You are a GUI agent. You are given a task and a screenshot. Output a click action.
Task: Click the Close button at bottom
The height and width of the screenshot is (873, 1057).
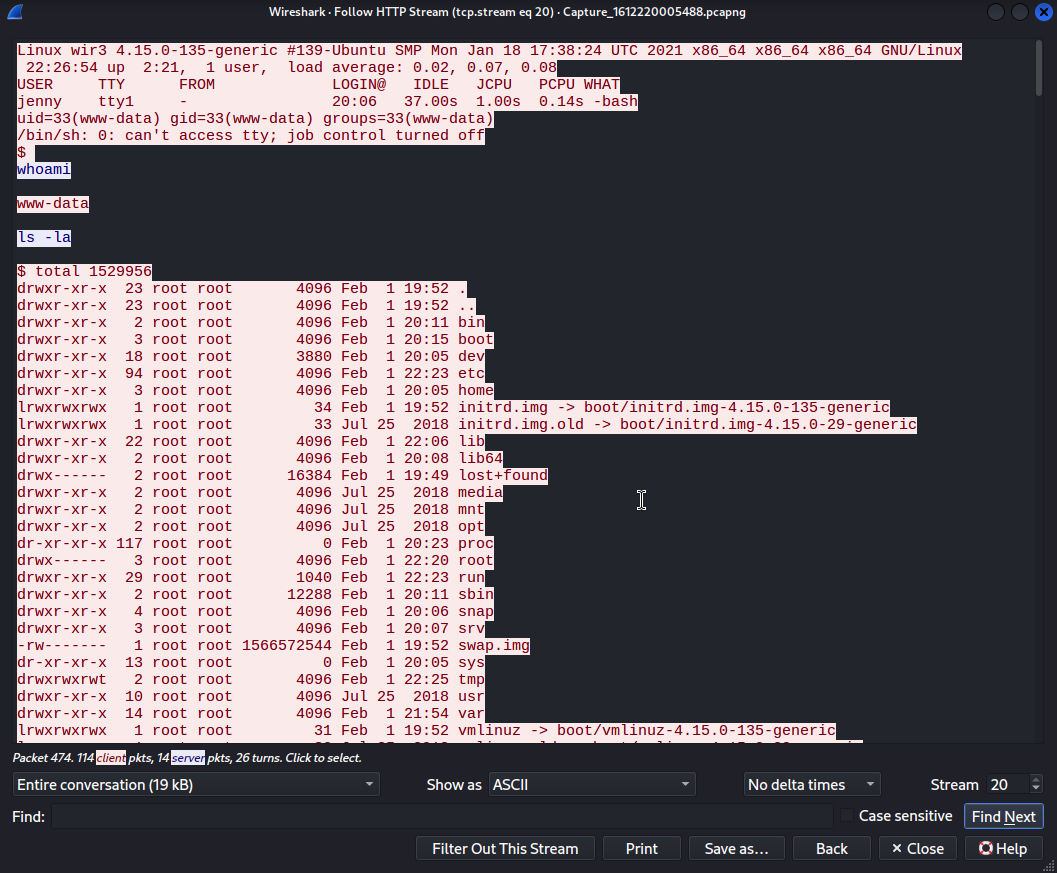coord(917,849)
